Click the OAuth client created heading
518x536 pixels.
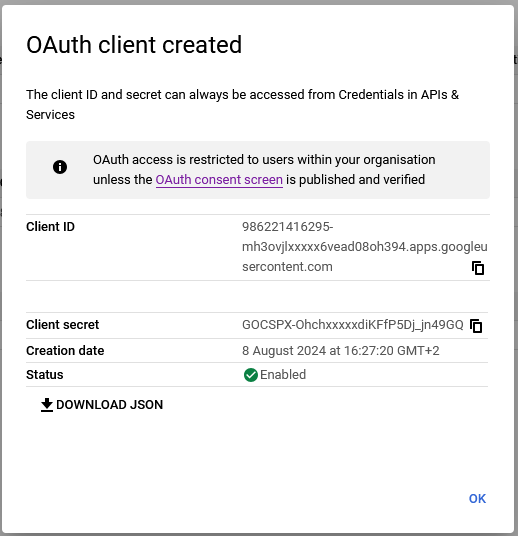(x=134, y=45)
